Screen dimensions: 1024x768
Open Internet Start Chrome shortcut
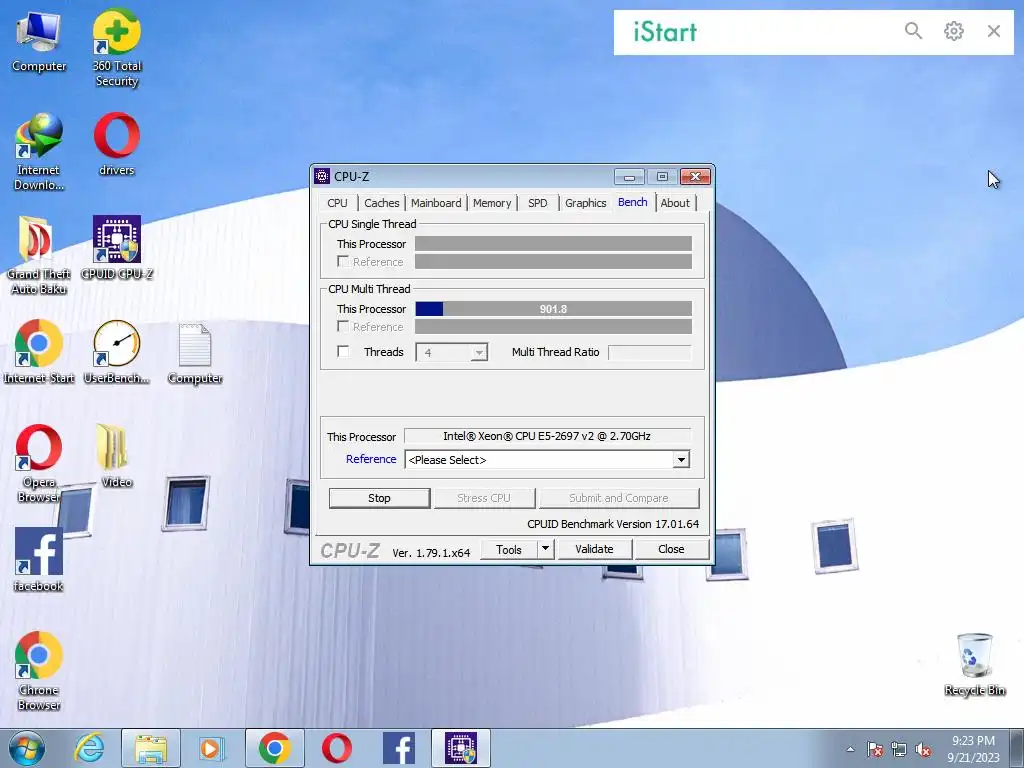pyautogui.click(x=39, y=351)
